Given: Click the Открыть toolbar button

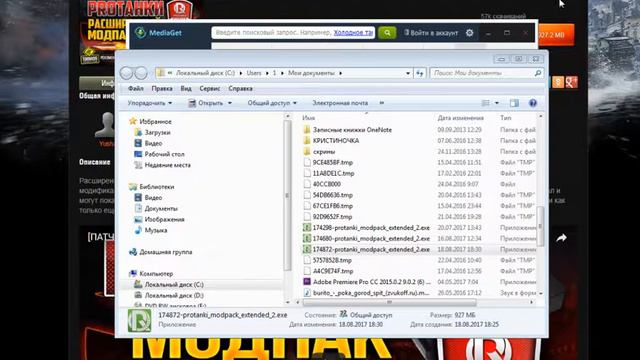Looking at the screenshot, I should tap(205, 103).
